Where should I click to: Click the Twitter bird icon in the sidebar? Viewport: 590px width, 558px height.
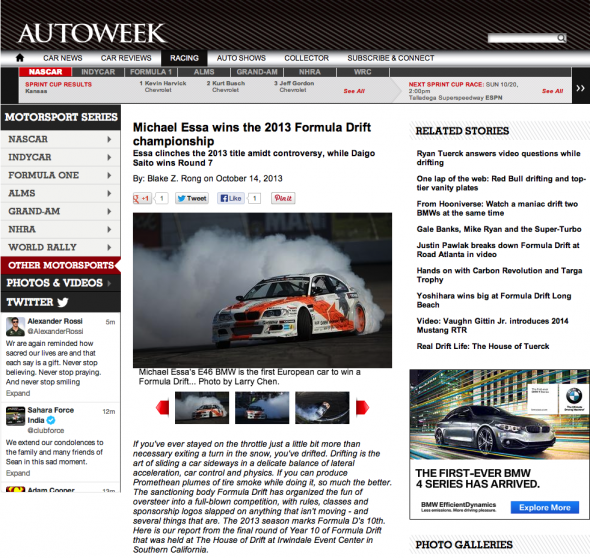(63, 302)
